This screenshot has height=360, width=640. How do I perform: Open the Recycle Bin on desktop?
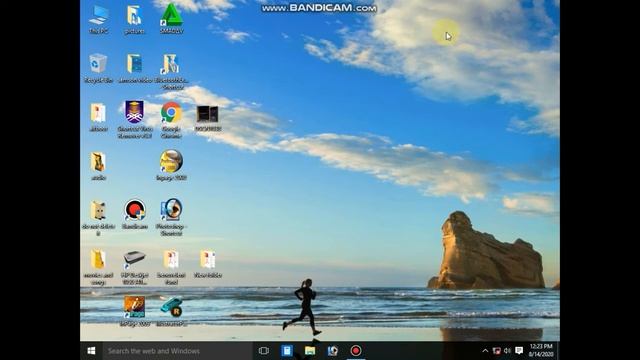click(98, 69)
